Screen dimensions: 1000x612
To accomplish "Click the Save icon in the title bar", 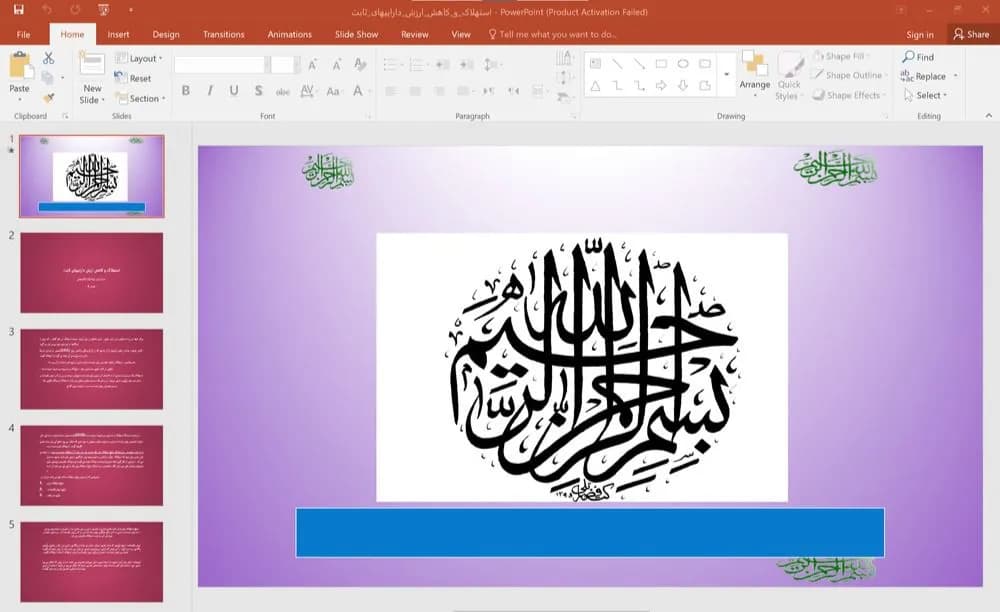I will [18, 10].
